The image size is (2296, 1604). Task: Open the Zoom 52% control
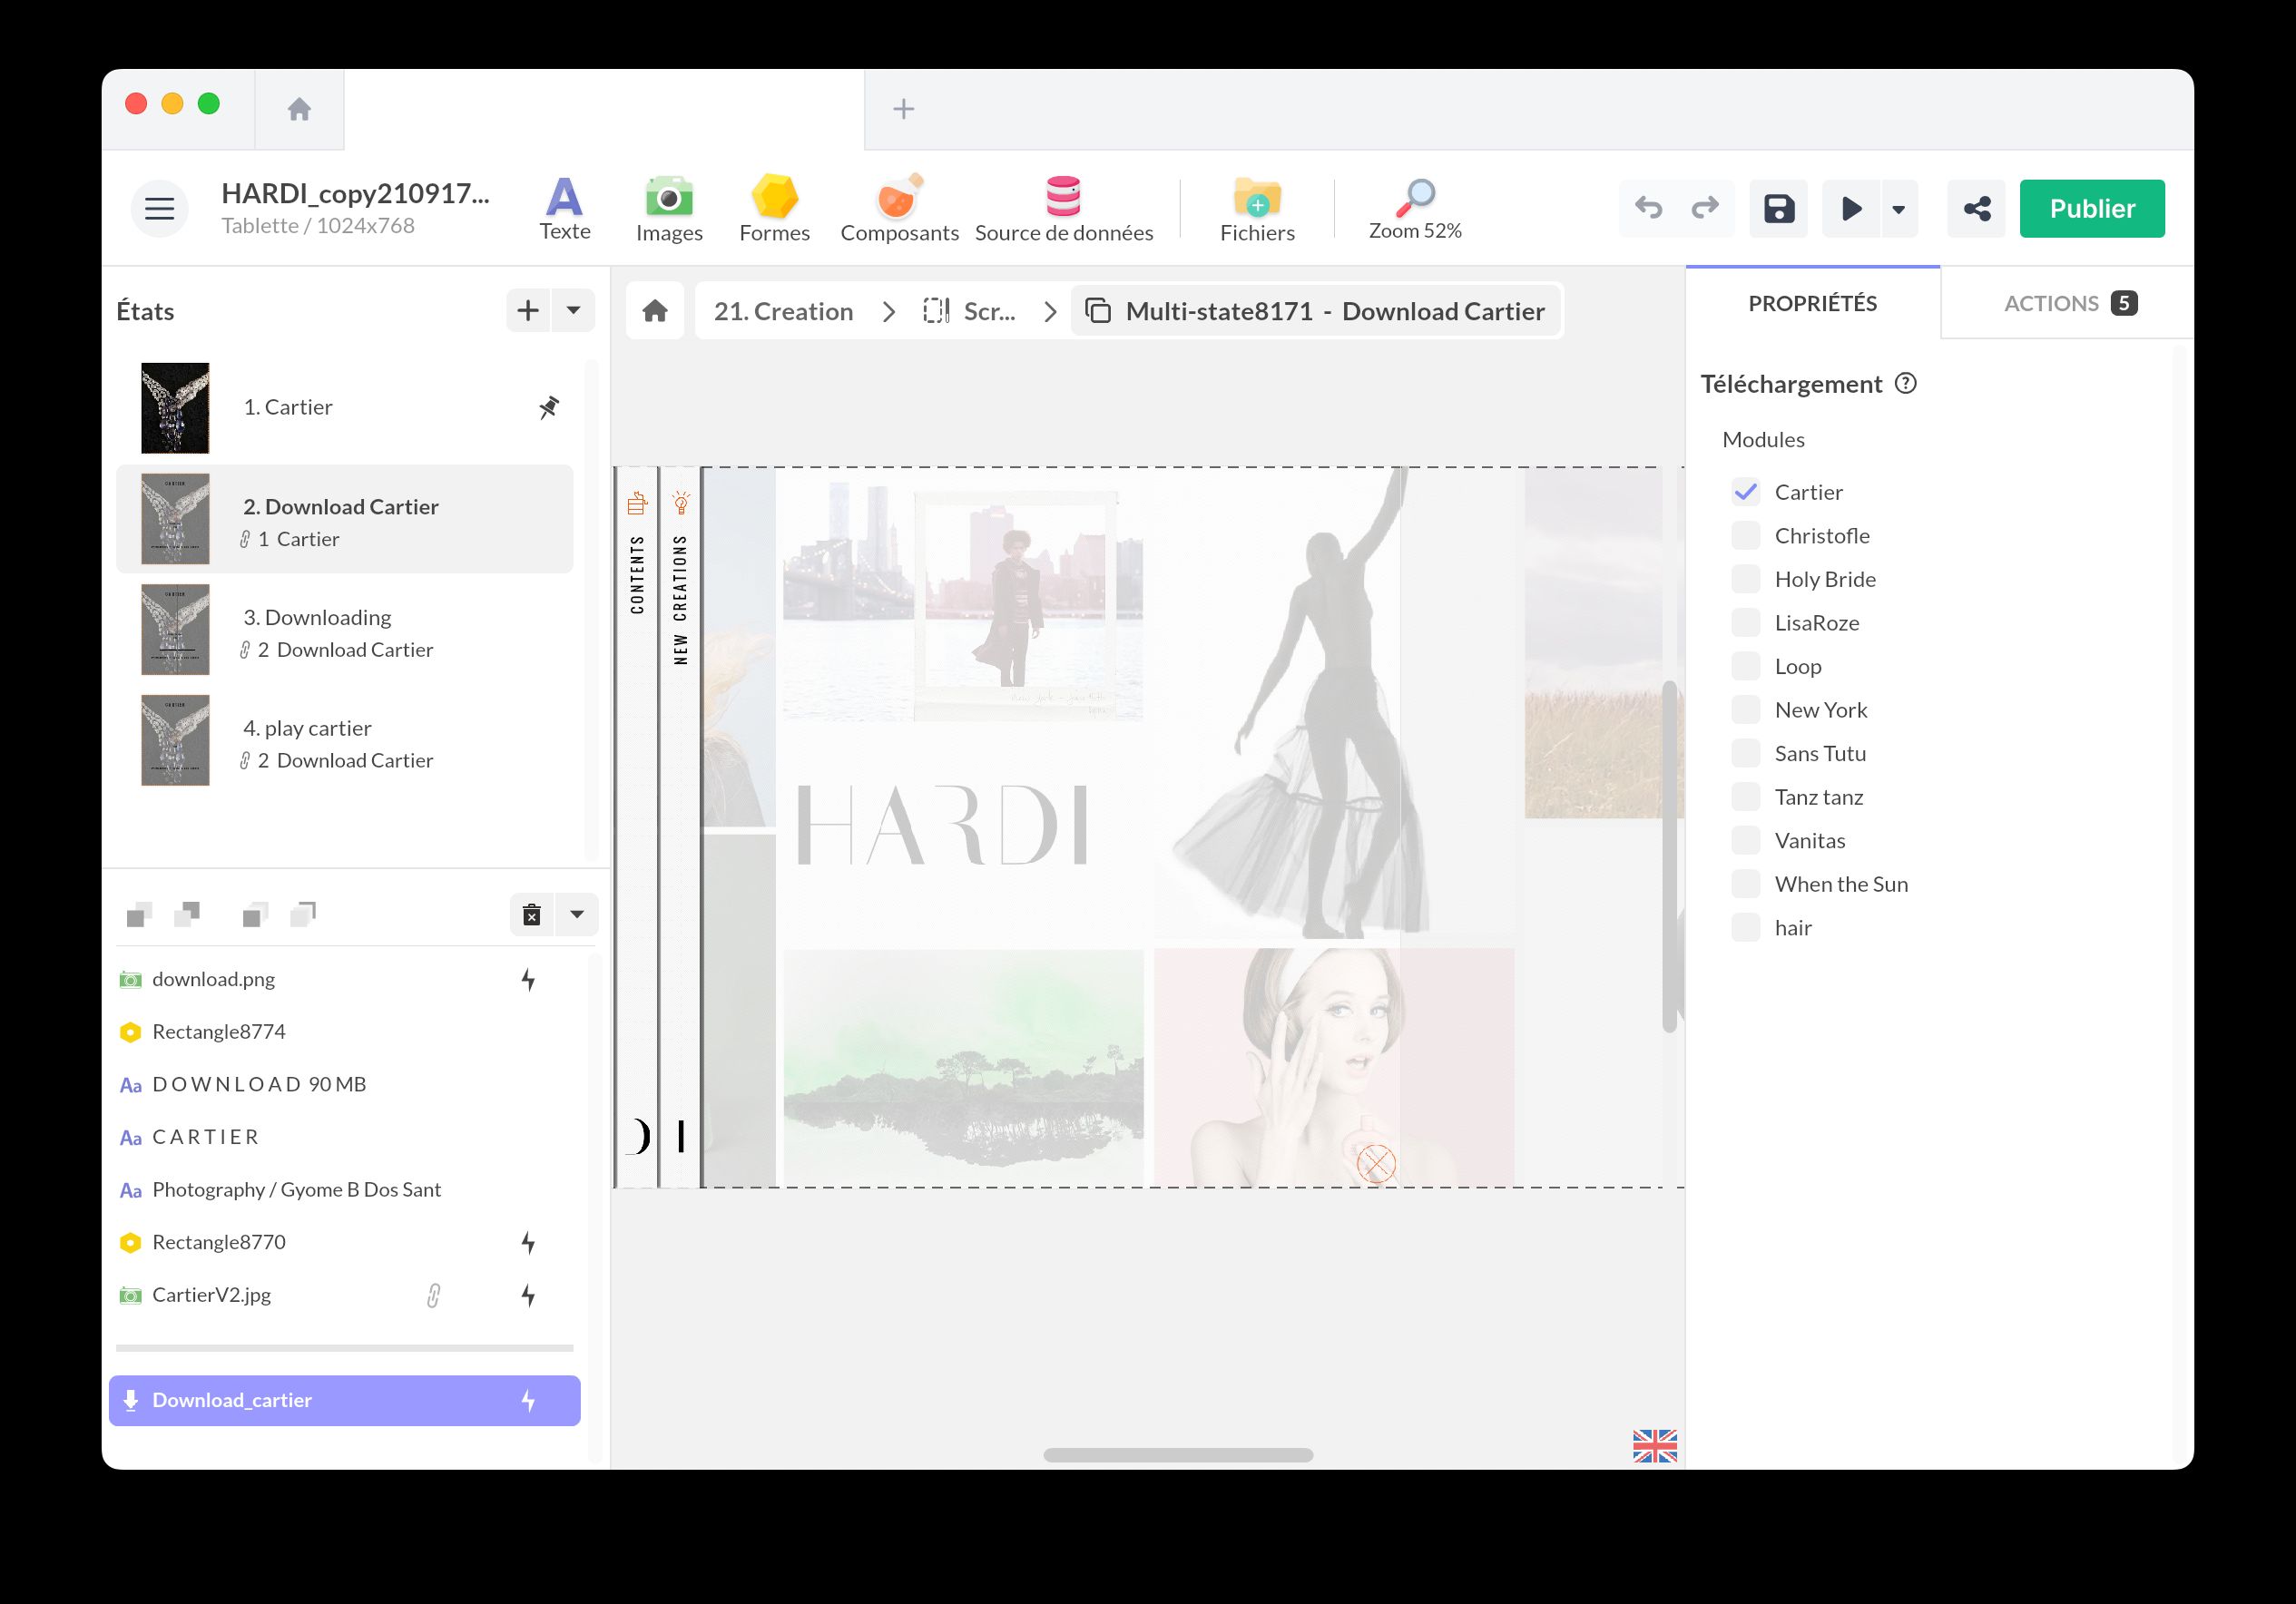click(1414, 207)
